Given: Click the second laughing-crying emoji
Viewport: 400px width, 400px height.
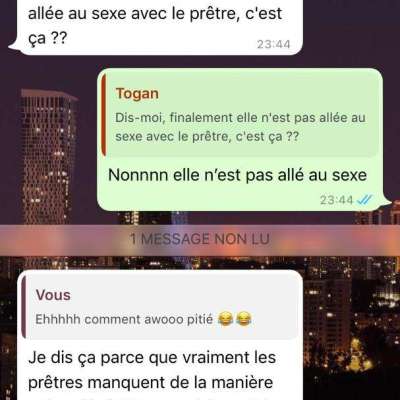Looking at the screenshot, I should tap(243, 319).
